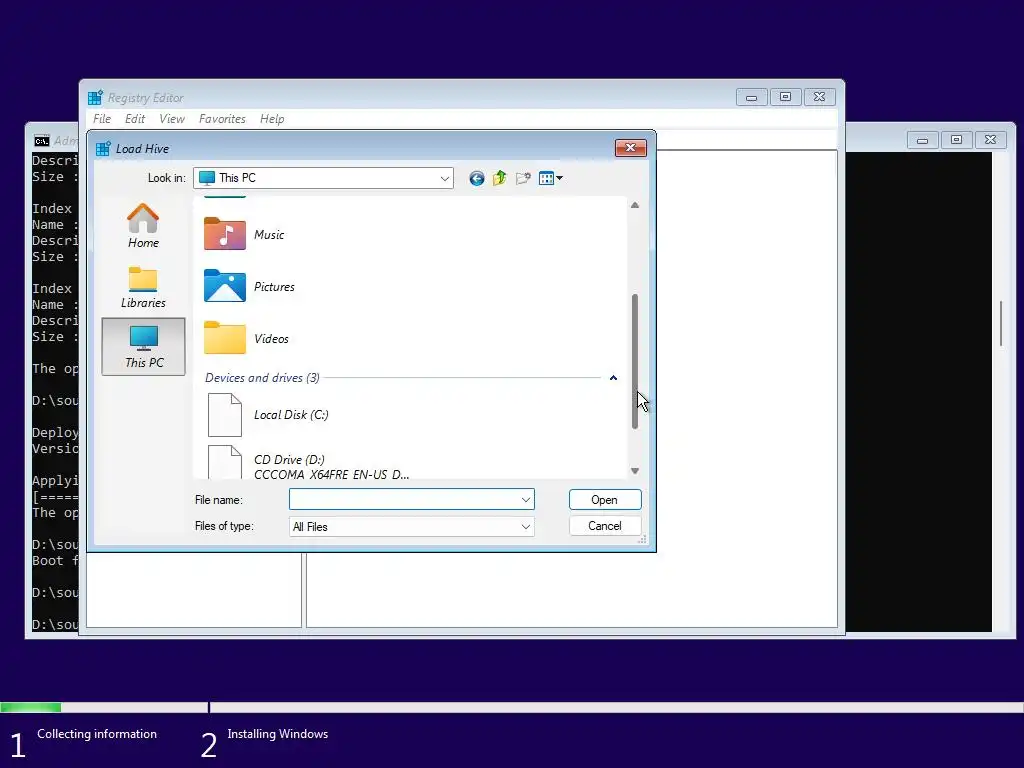Viewport: 1024px width, 768px height.
Task: Minimize the Registry Editor window
Action: (752, 97)
